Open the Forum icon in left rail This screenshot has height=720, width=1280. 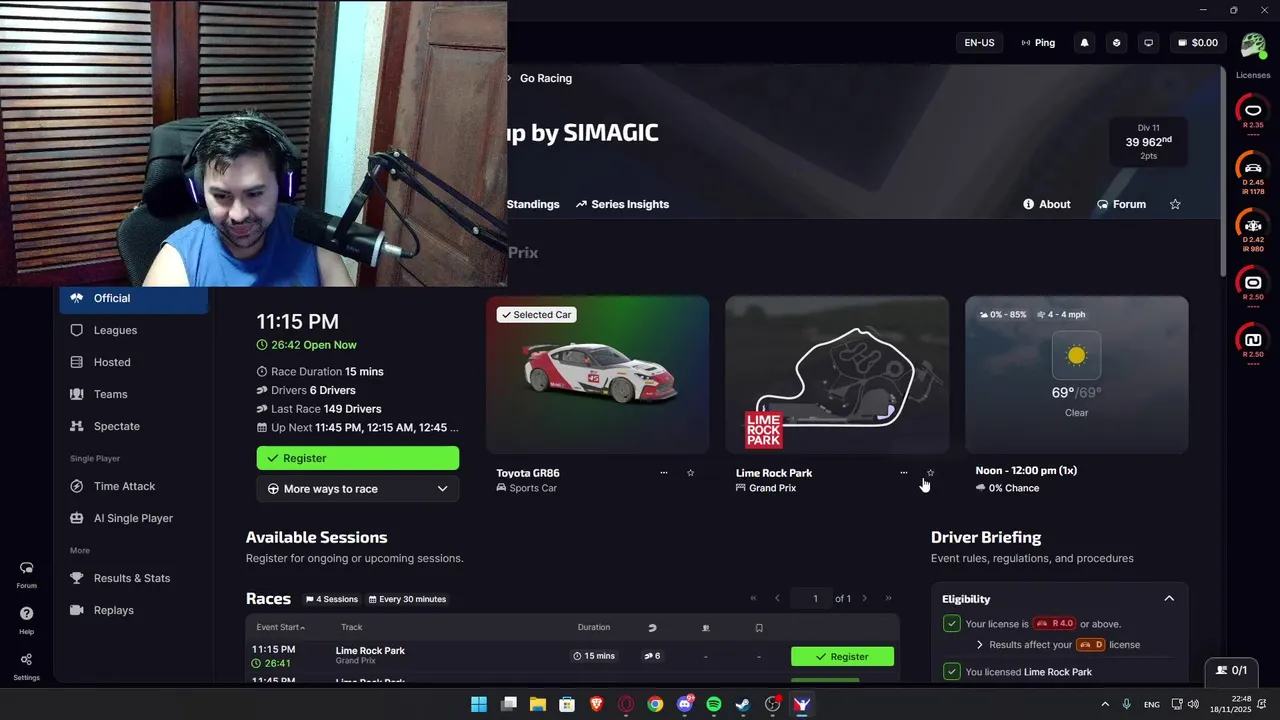click(26, 574)
